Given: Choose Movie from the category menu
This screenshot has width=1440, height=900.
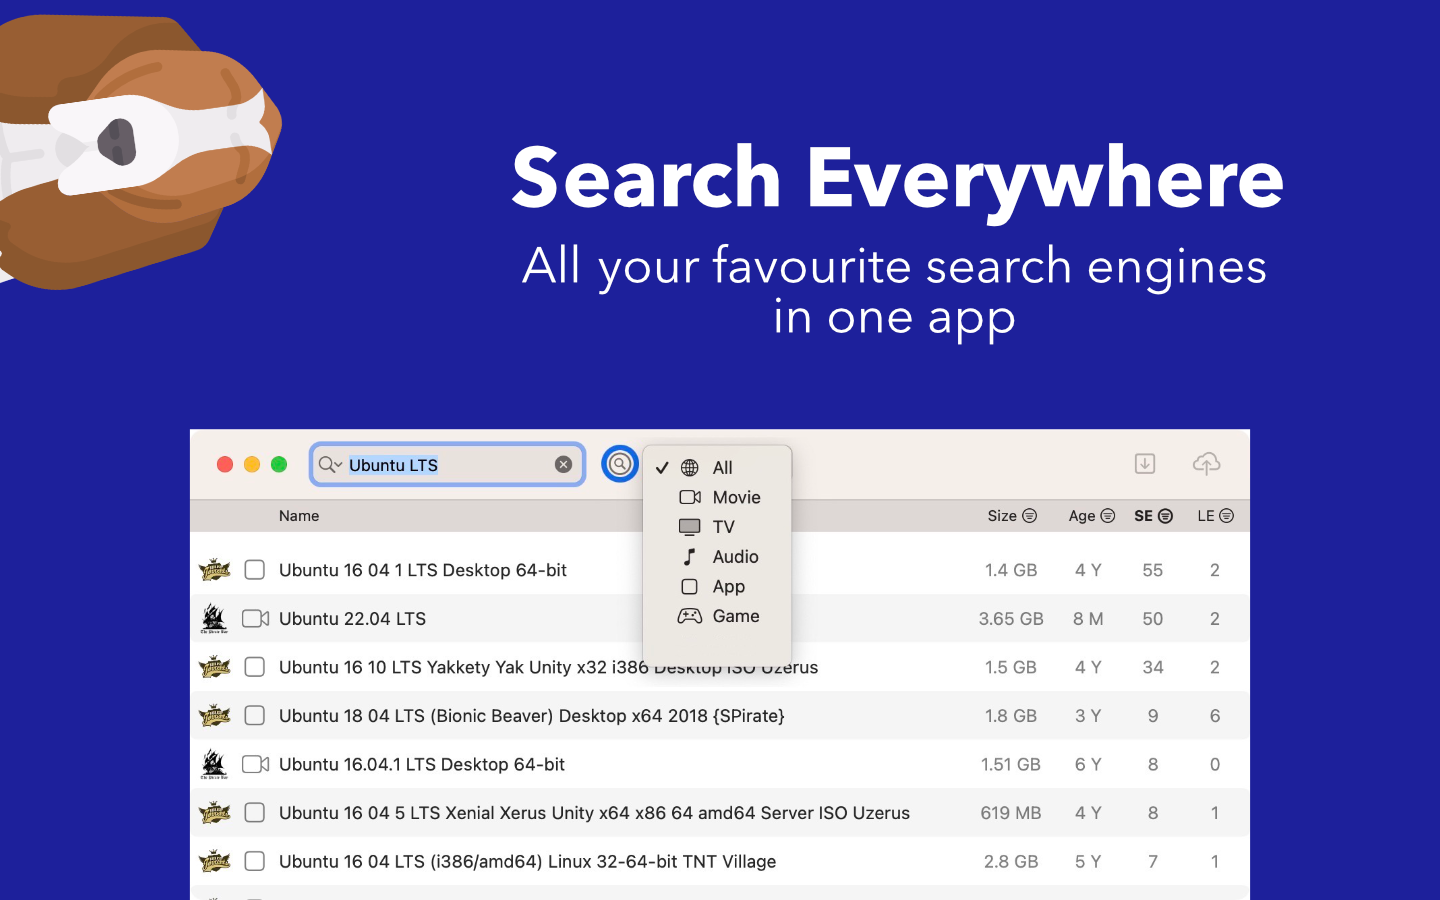Looking at the screenshot, I should (x=717, y=497).
